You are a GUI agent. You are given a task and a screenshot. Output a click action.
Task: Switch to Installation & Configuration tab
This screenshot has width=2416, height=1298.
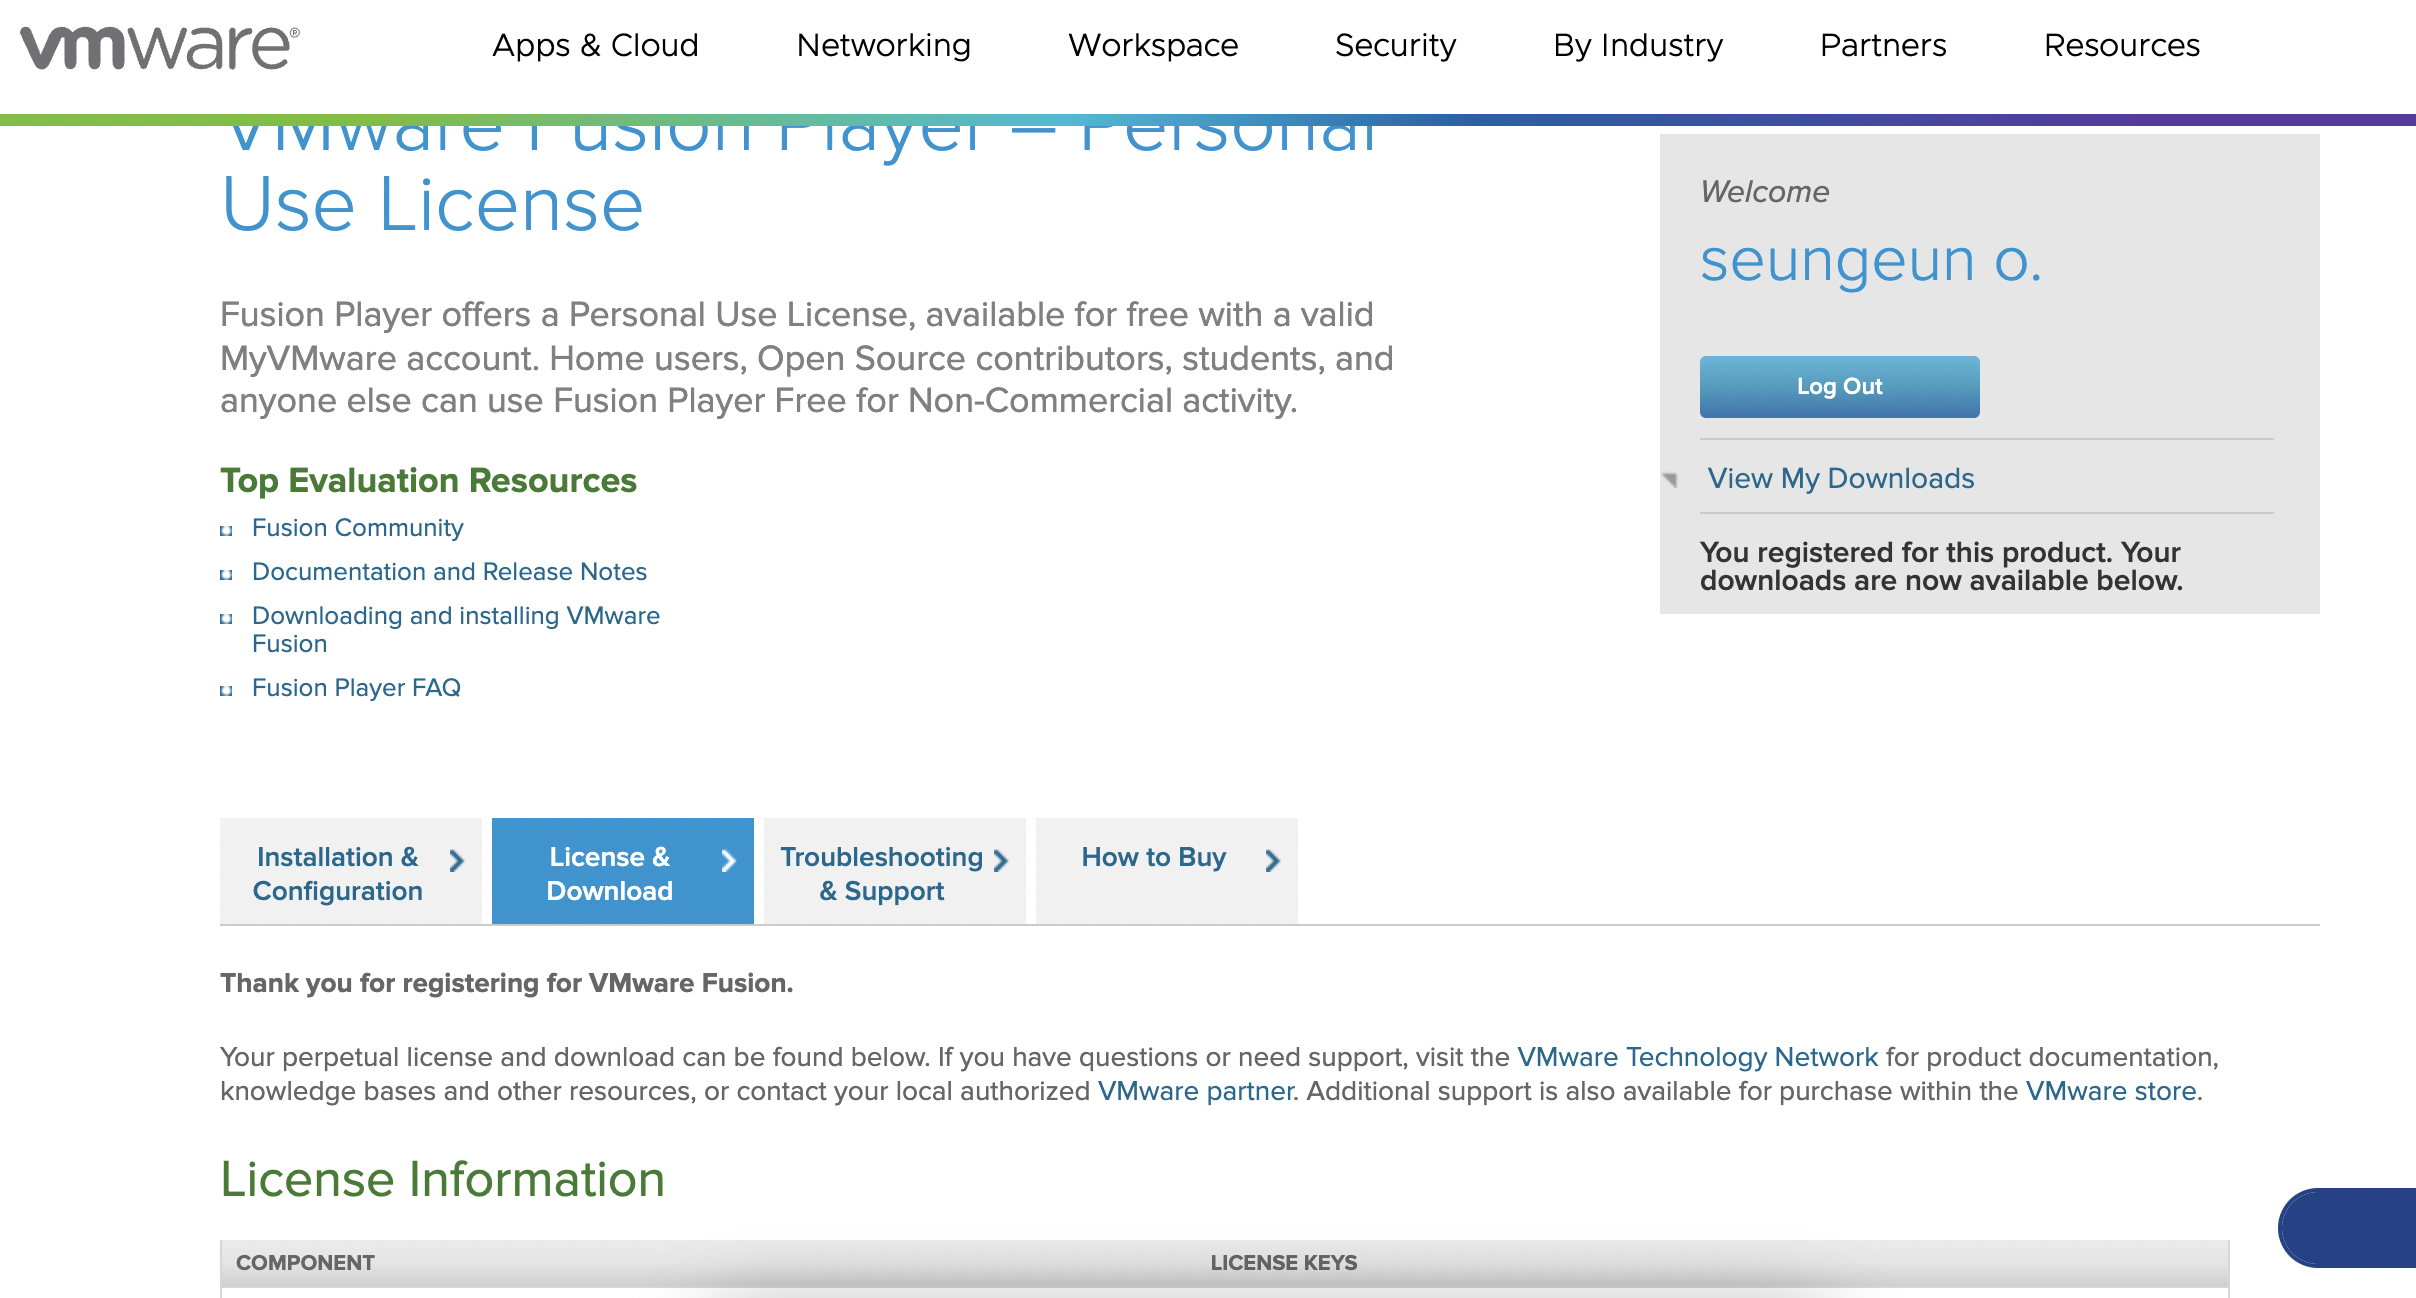pyautogui.click(x=338, y=873)
